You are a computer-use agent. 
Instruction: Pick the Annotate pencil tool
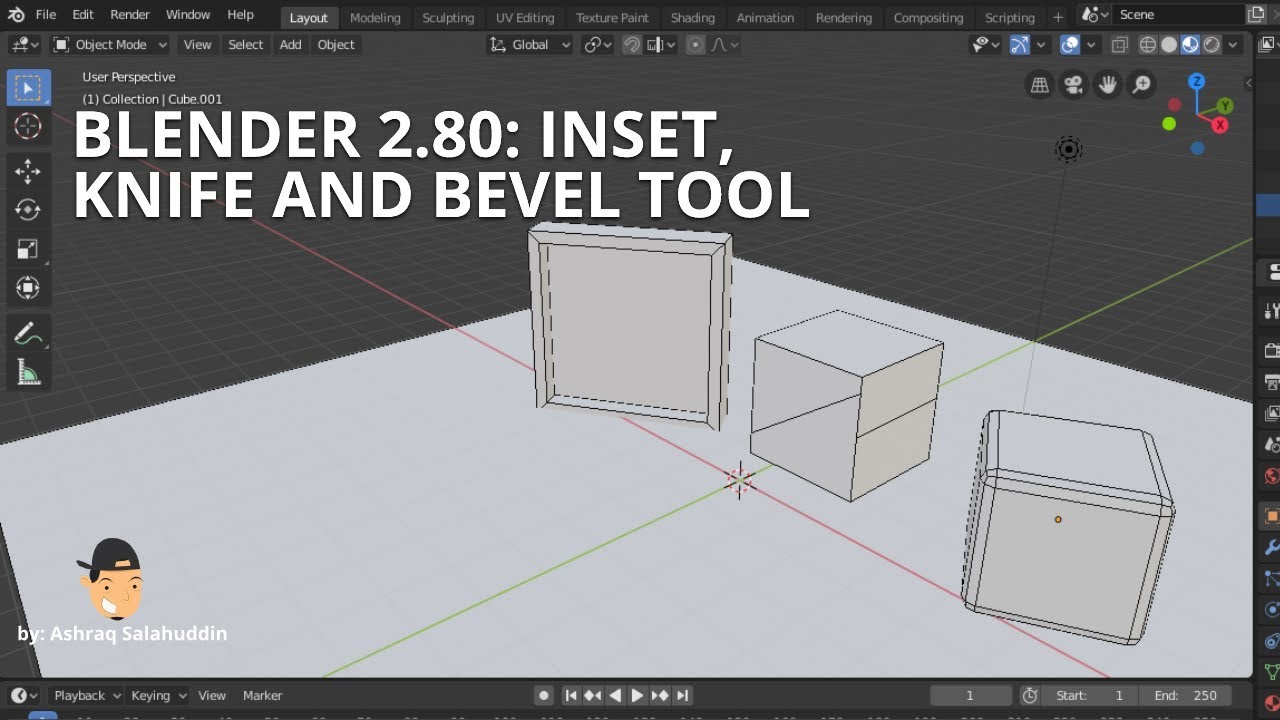28,334
